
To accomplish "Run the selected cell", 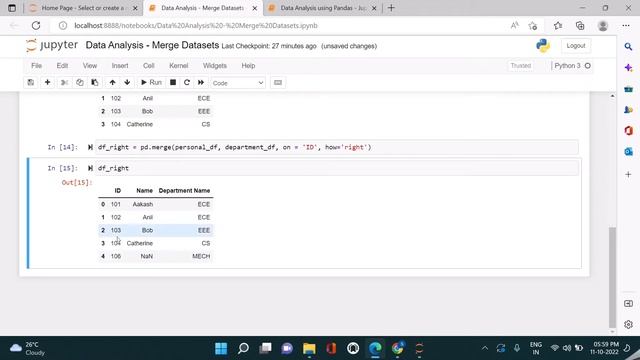I will pyautogui.click(x=151, y=82).
